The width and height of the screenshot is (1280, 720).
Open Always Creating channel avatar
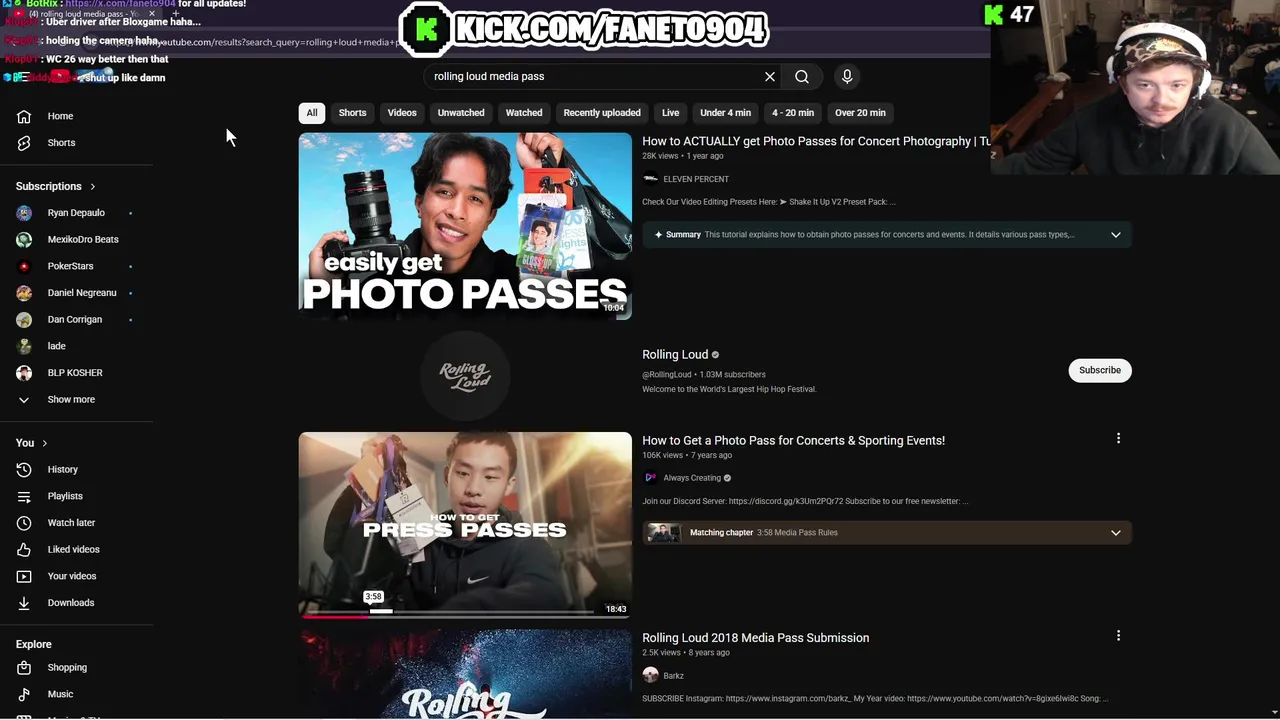point(651,478)
